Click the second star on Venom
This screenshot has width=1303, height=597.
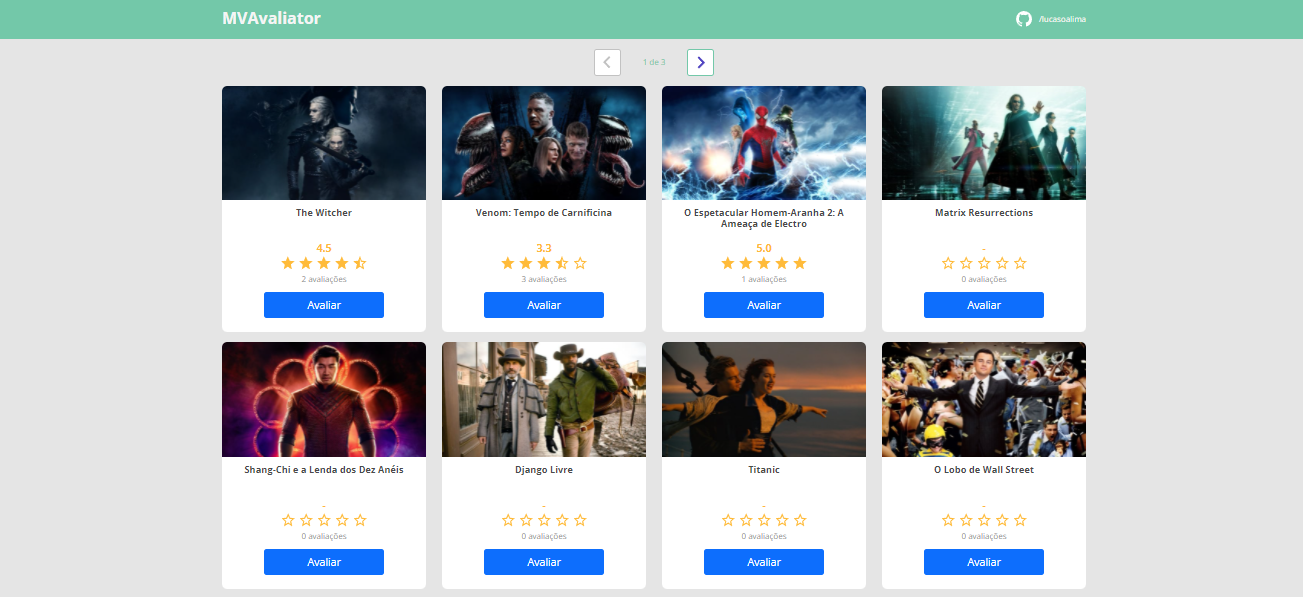click(x=526, y=263)
